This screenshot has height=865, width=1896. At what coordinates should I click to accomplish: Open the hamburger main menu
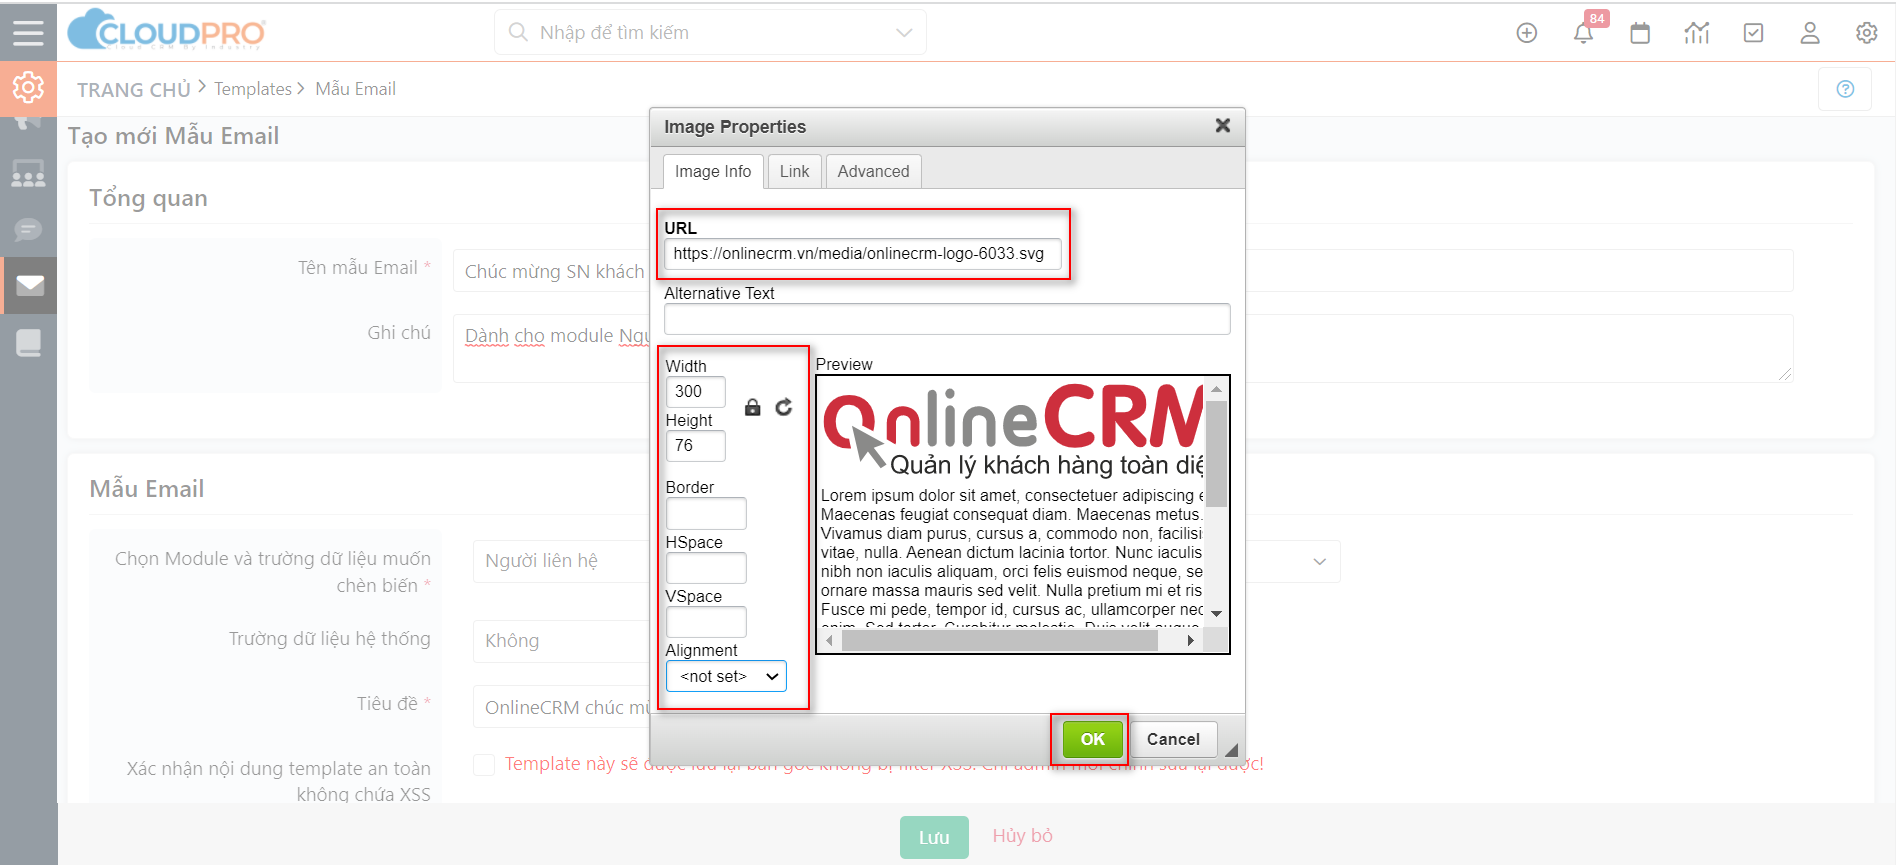coord(28,32)
